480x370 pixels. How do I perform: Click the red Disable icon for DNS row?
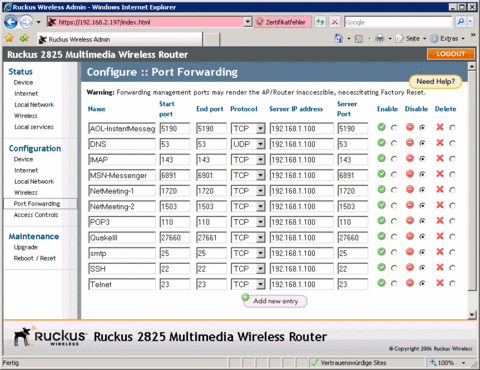[410, 143]
